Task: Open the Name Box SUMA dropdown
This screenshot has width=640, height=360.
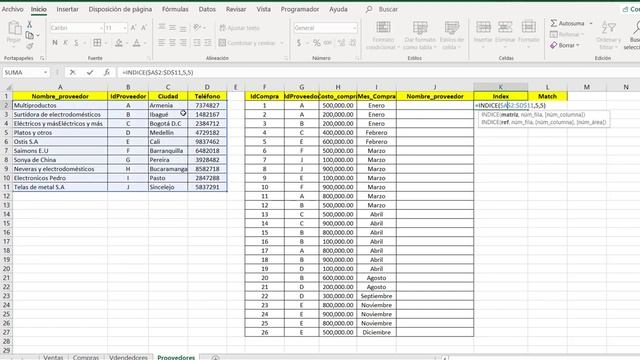Action: (45, 72)
